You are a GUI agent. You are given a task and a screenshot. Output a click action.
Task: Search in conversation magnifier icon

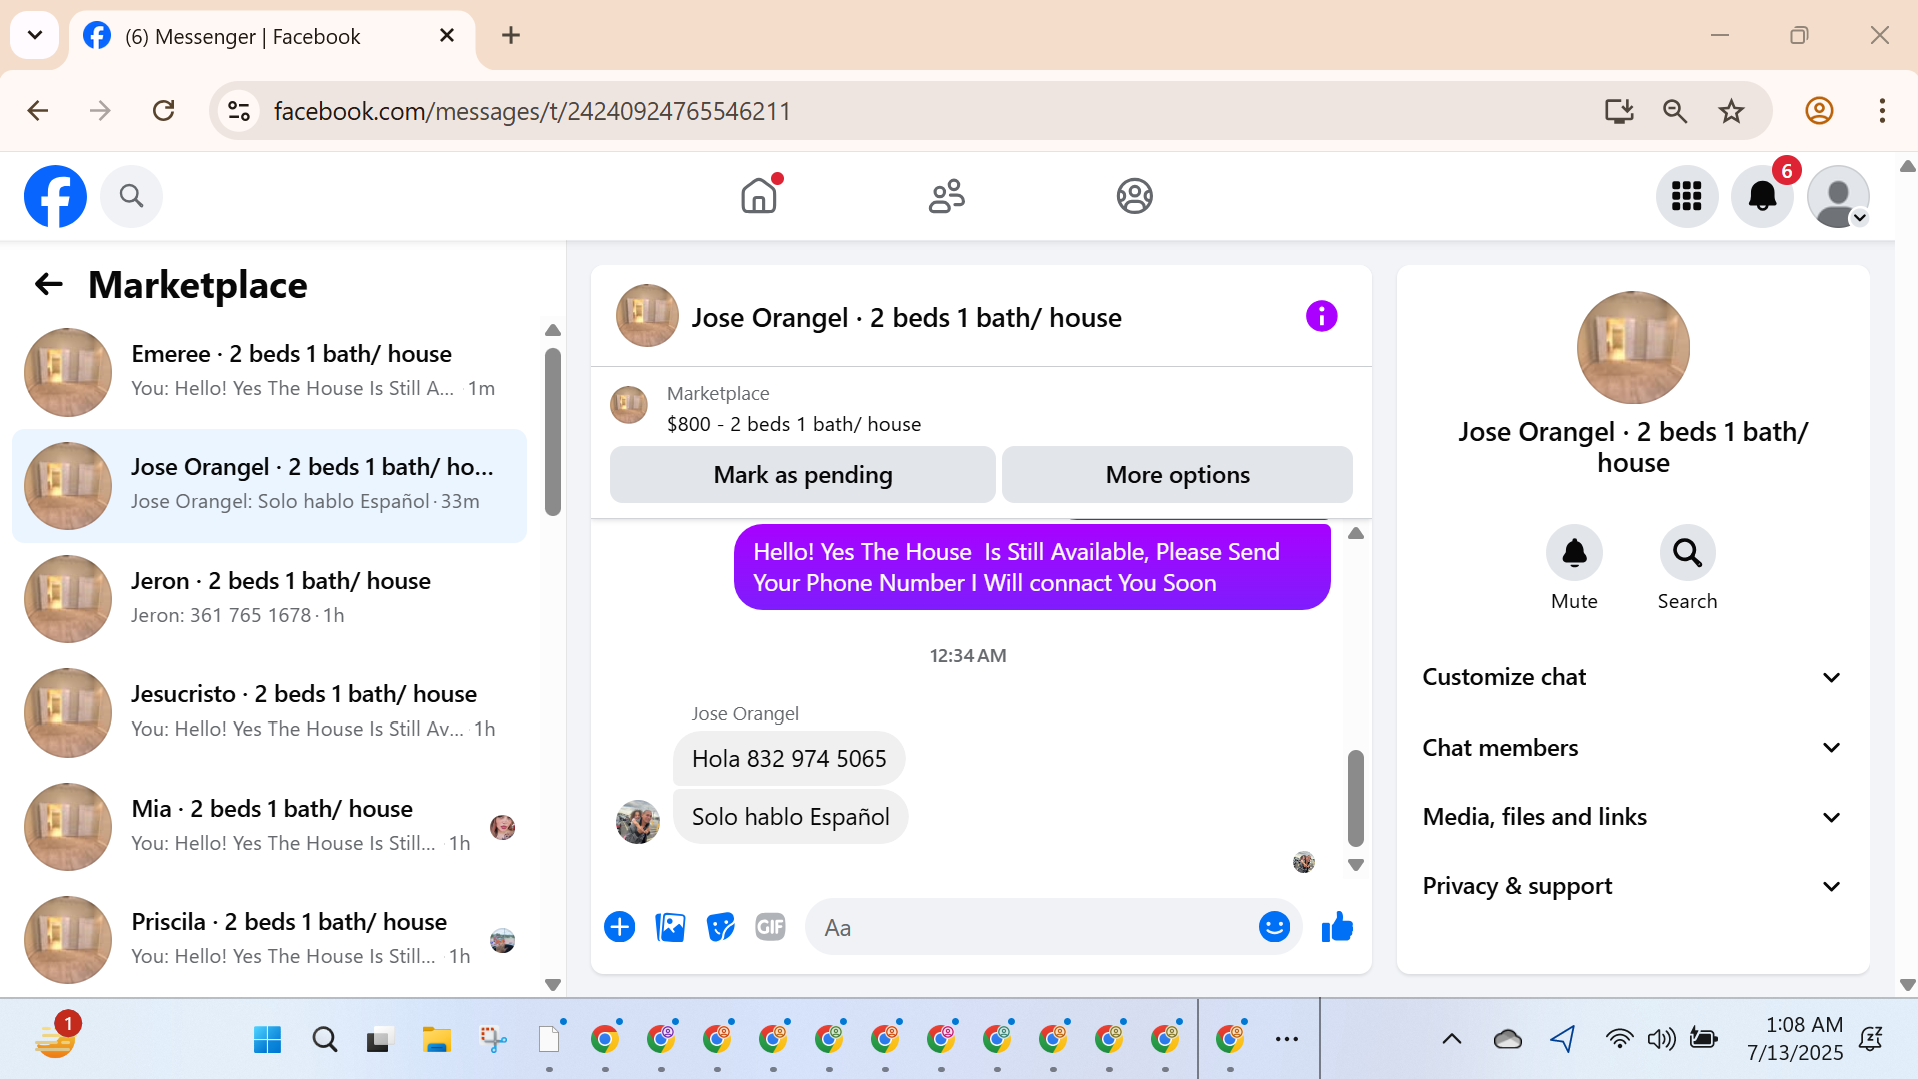point(1687,552)
